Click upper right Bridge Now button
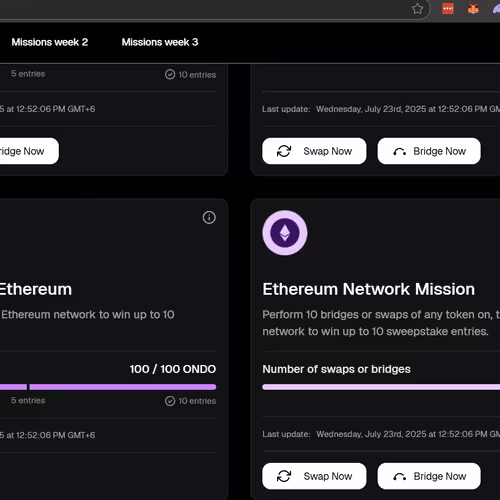Viewport: 500px width, 500px height. 429,151
